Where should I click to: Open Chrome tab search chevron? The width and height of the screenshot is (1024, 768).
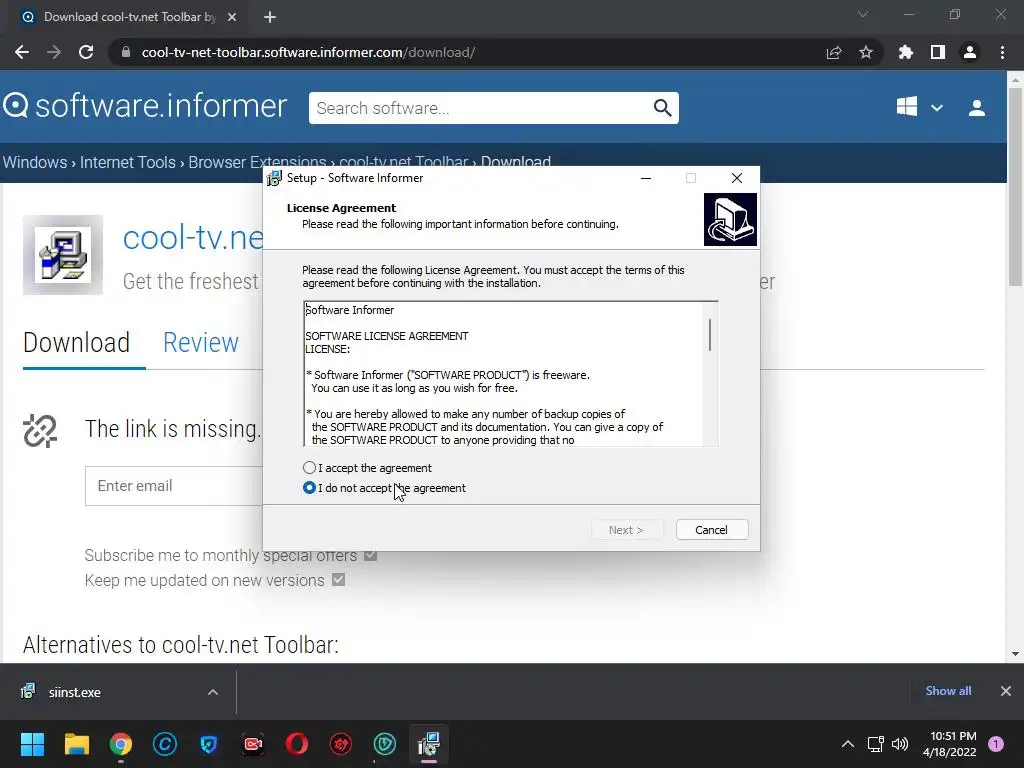[863, 14]
